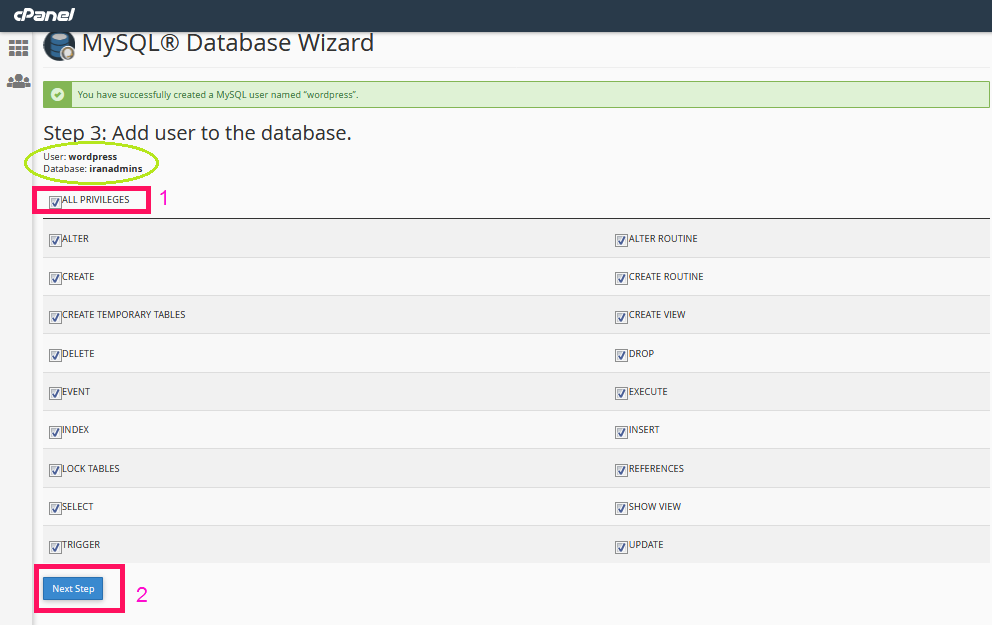
Task: Uncheck the ALTER privilege
Action: coord(55,240)
